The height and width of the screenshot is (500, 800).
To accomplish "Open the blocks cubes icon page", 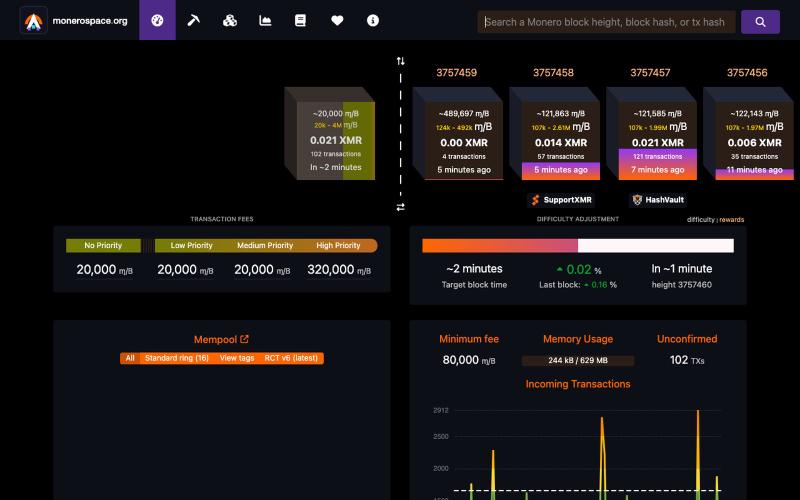I will 230,20.
